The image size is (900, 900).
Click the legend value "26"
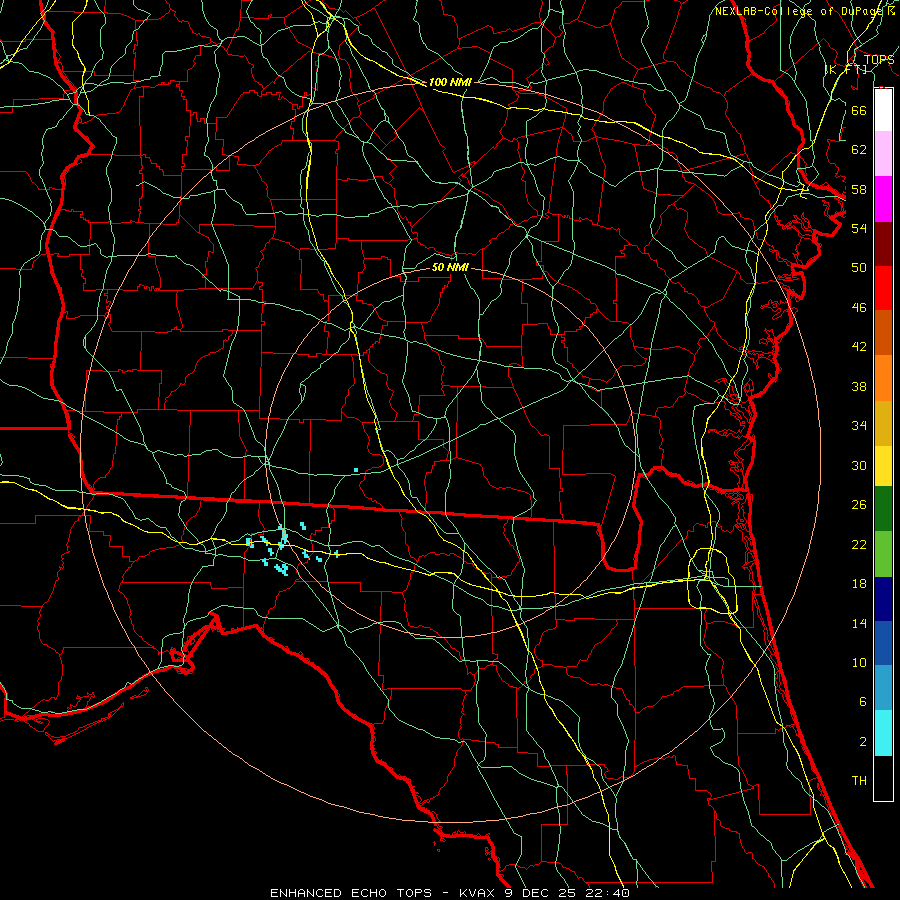coord(859,505)
